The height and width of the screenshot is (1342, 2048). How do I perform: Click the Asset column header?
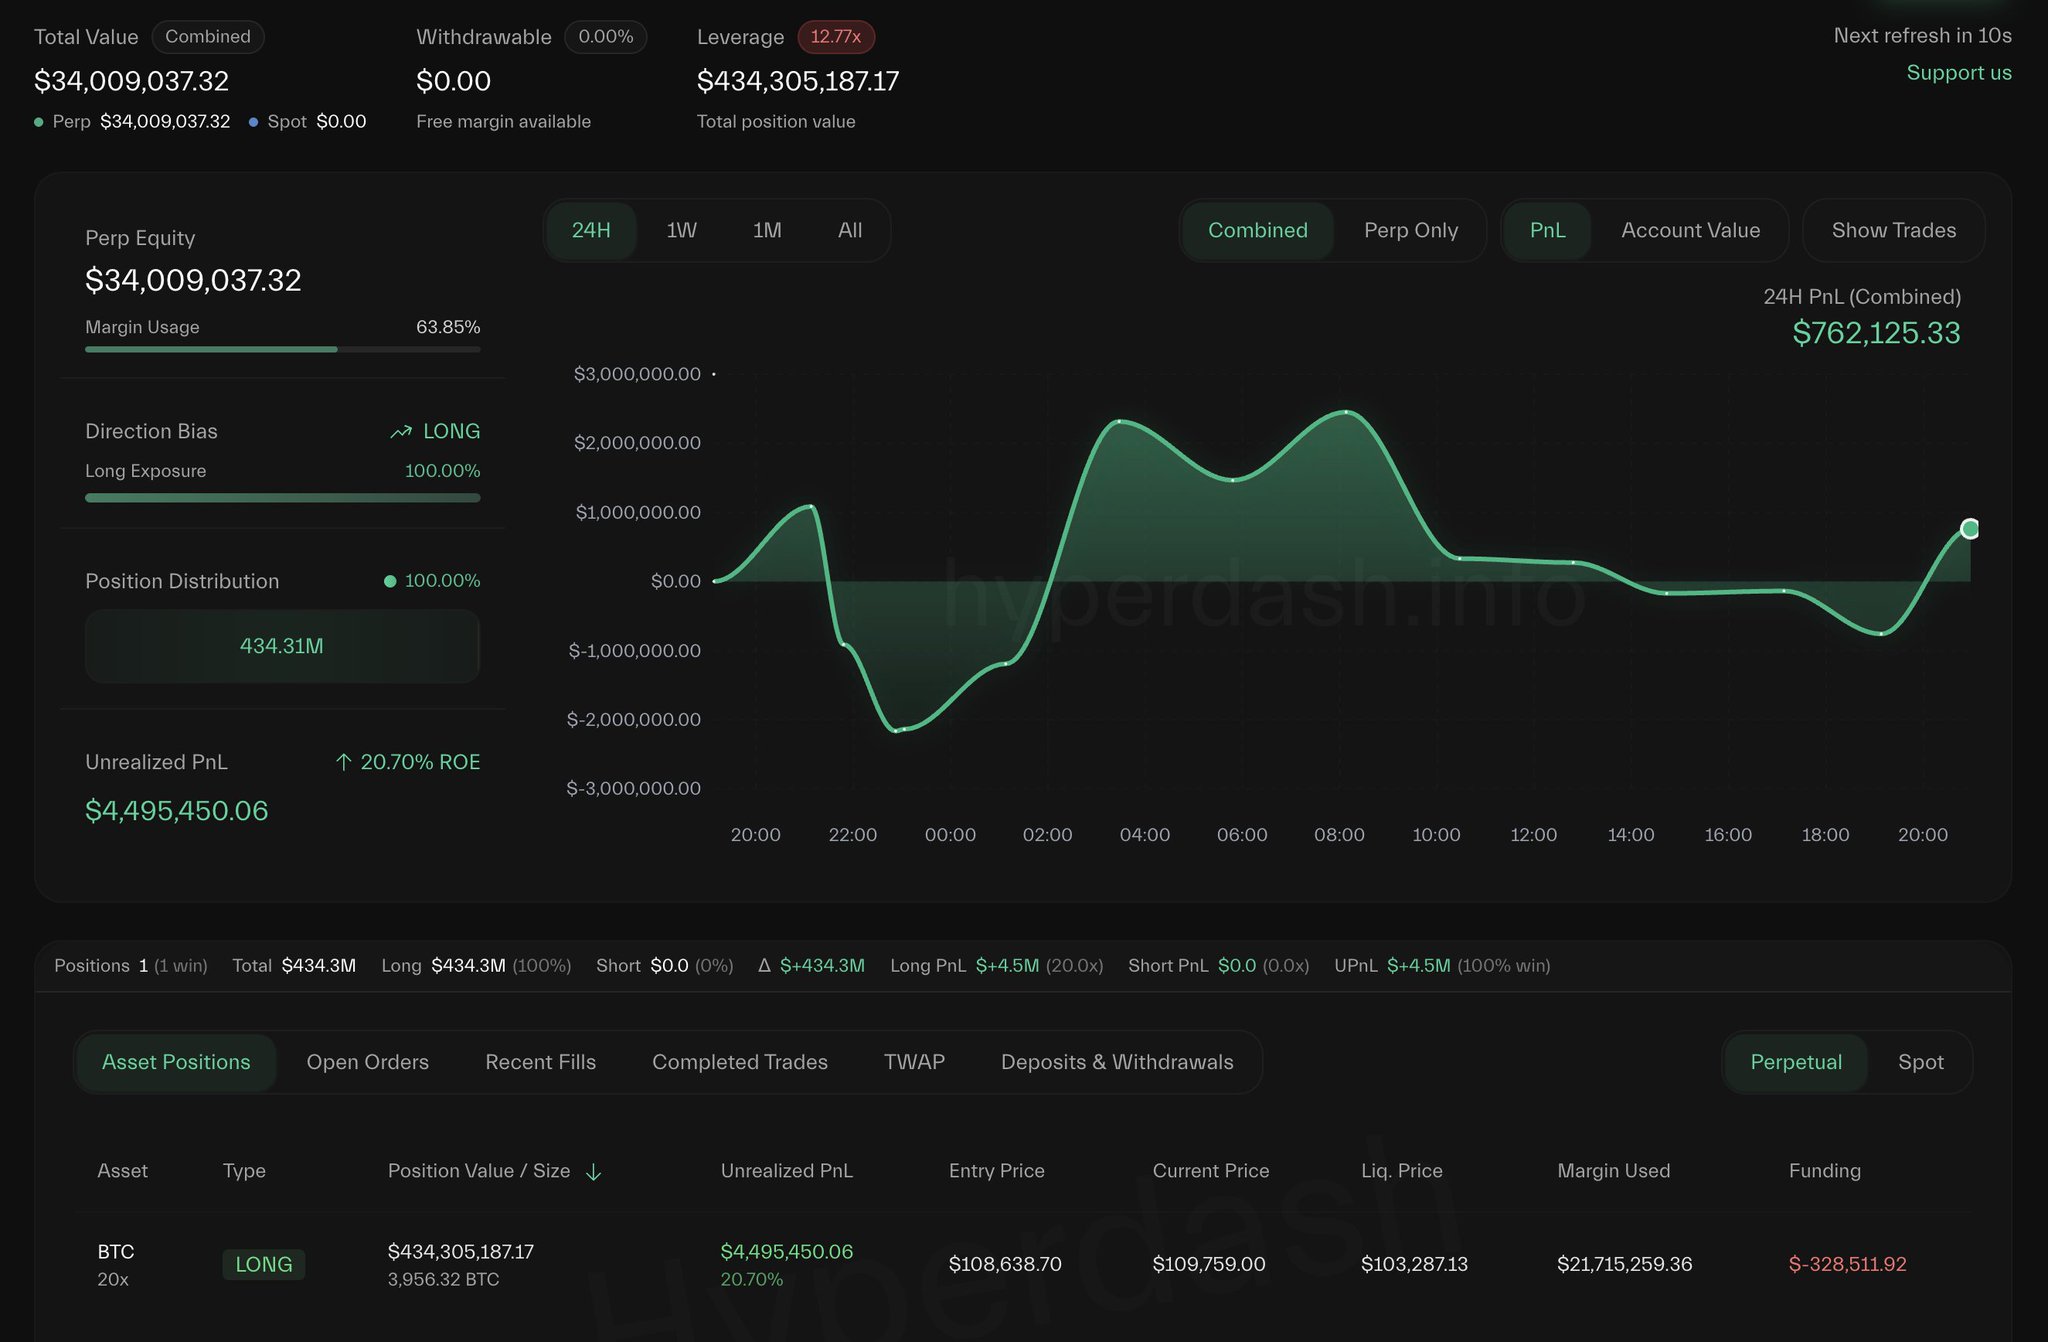coord(122,1171)
